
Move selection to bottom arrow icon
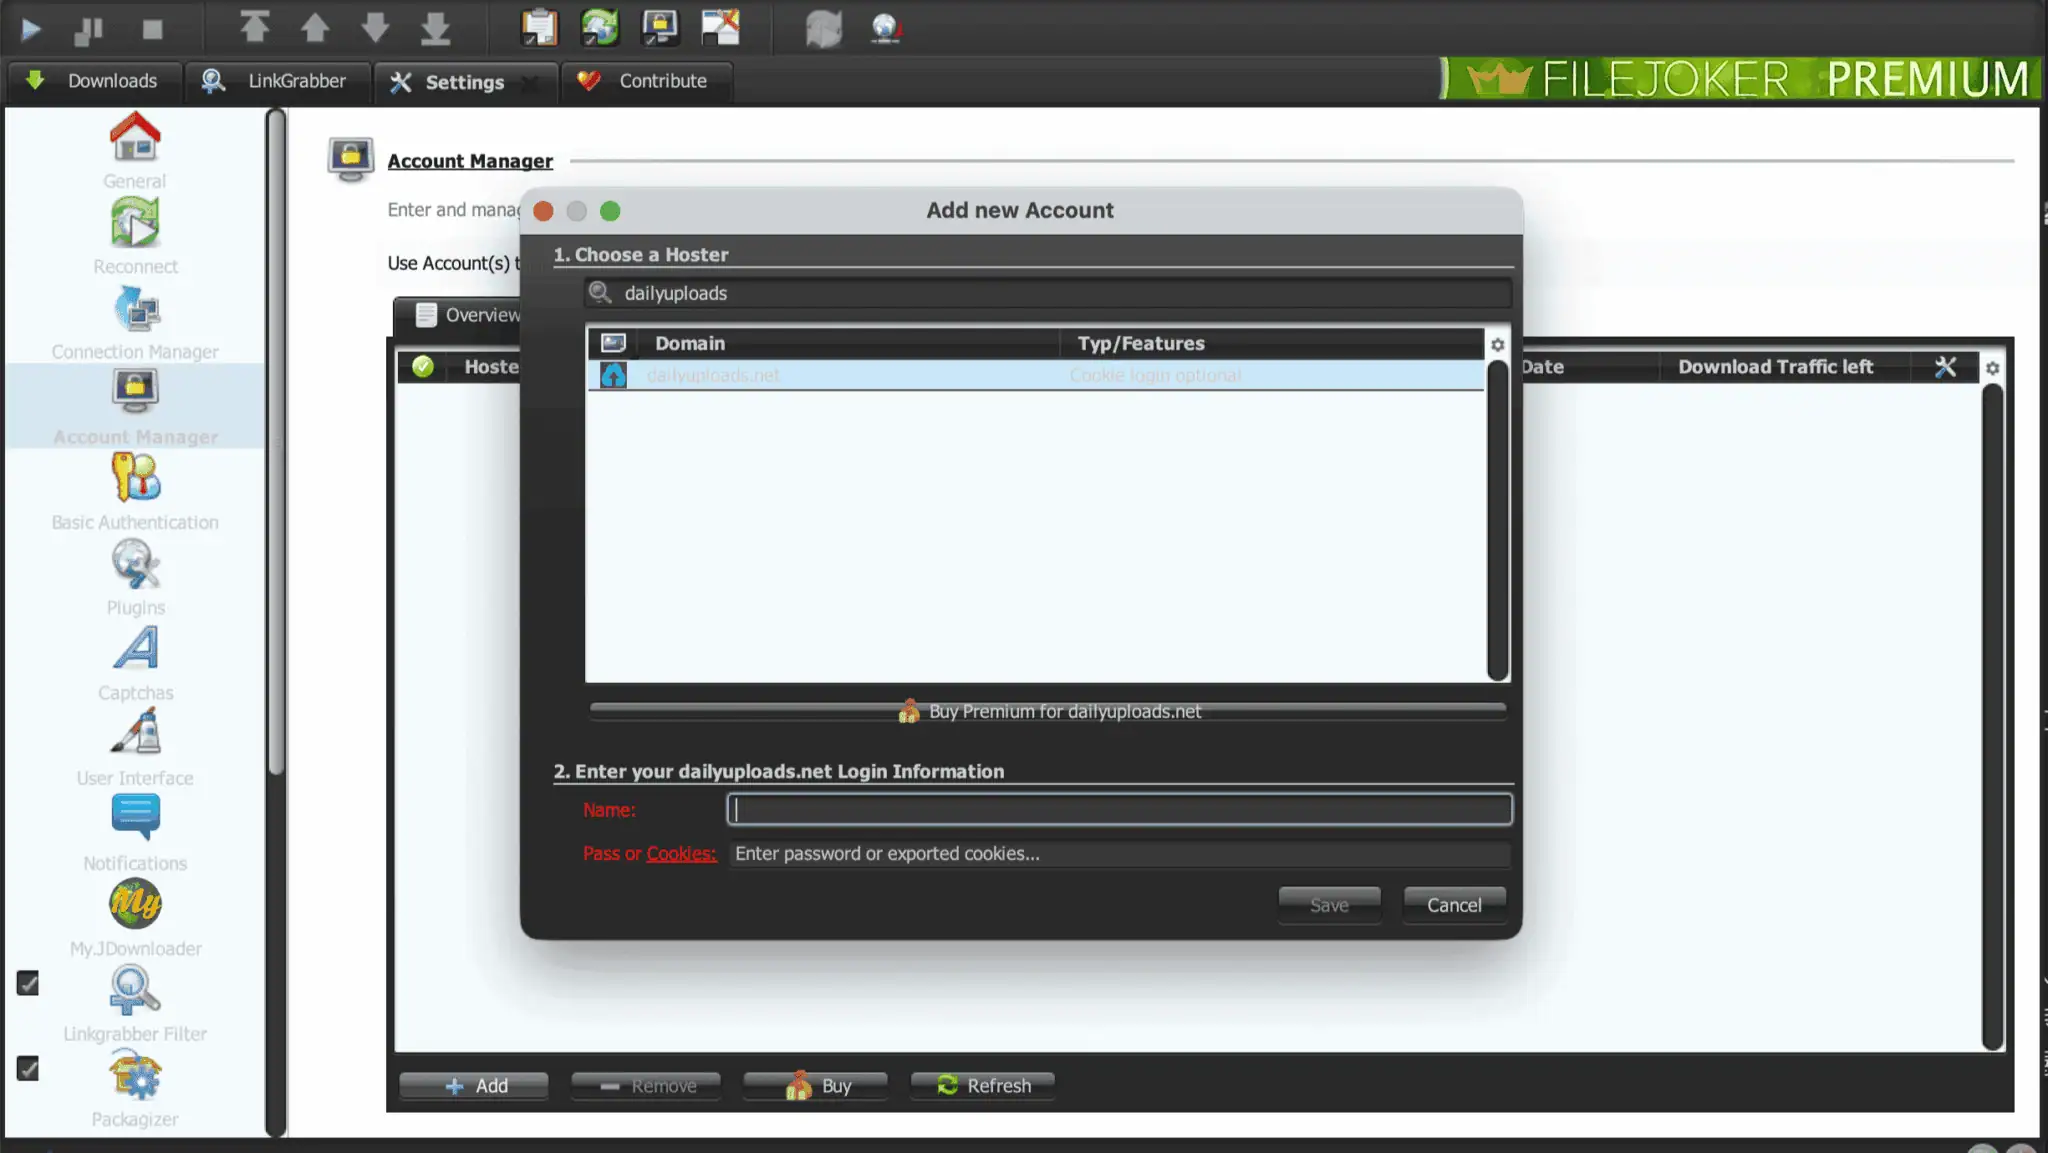point(435,28)
